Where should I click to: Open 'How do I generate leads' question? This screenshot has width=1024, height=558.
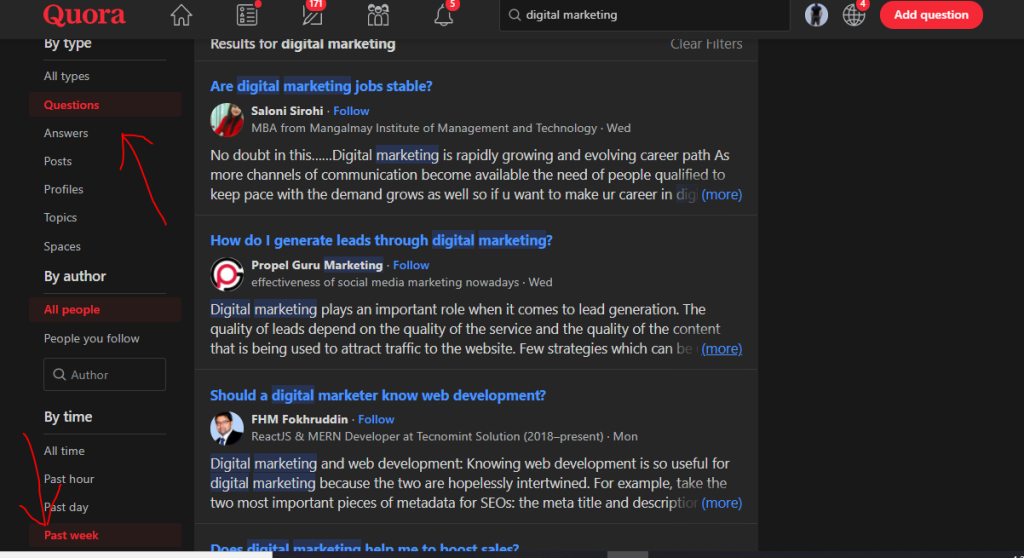[x=381, y=240]
